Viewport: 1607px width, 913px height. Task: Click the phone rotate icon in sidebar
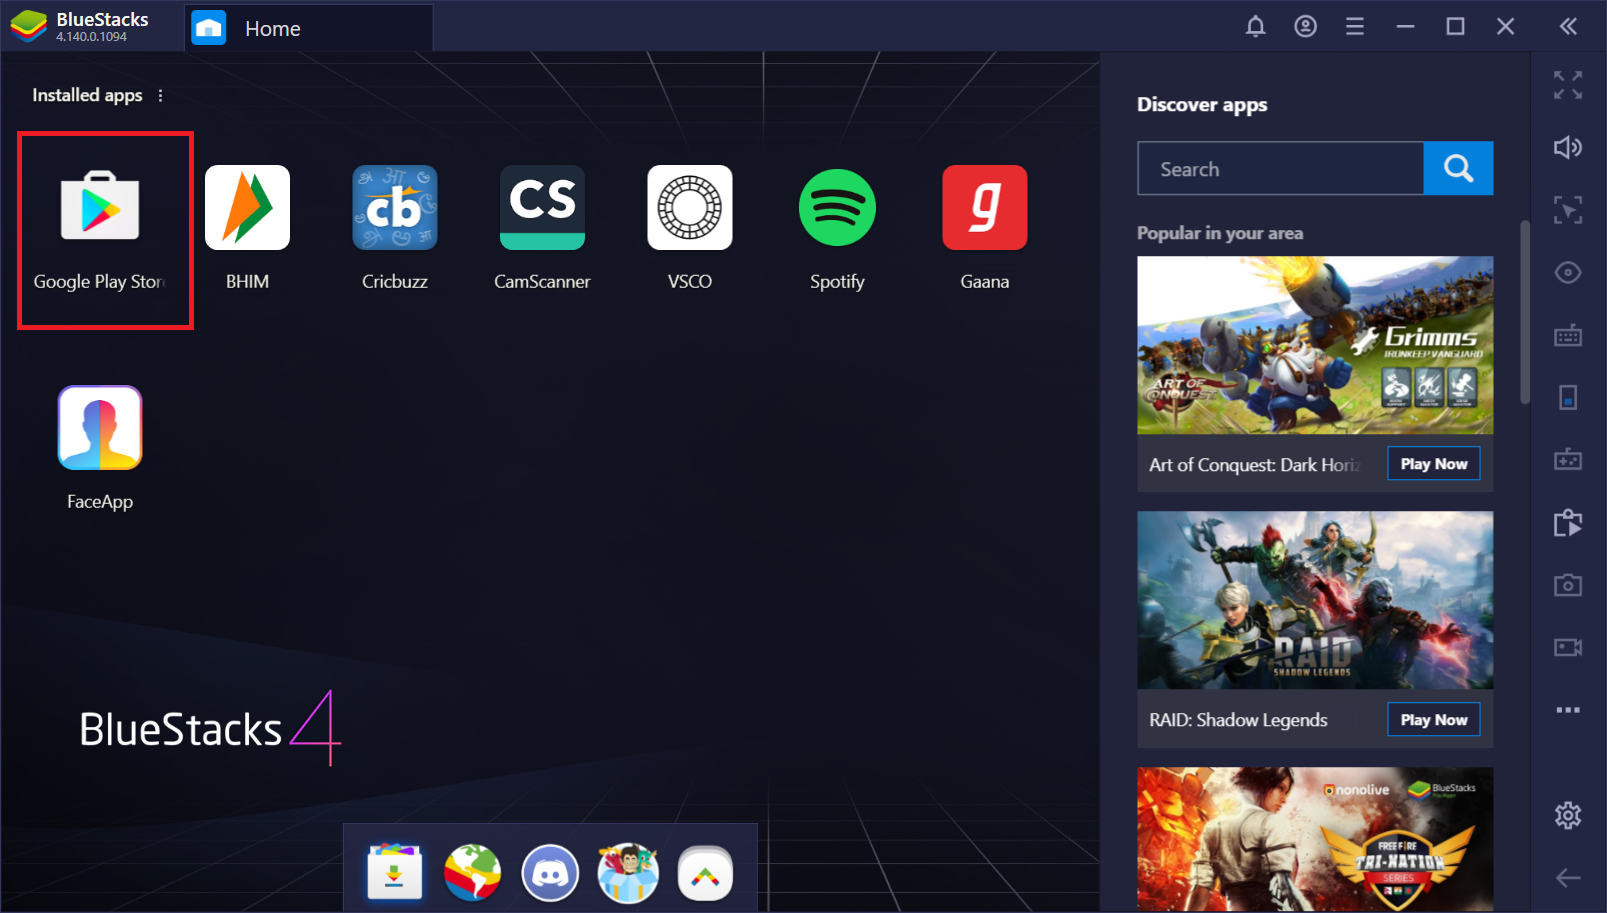1568,398
